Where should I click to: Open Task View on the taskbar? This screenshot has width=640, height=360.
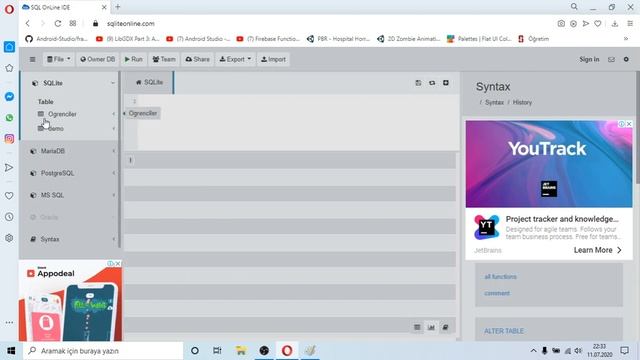[217, 351]
